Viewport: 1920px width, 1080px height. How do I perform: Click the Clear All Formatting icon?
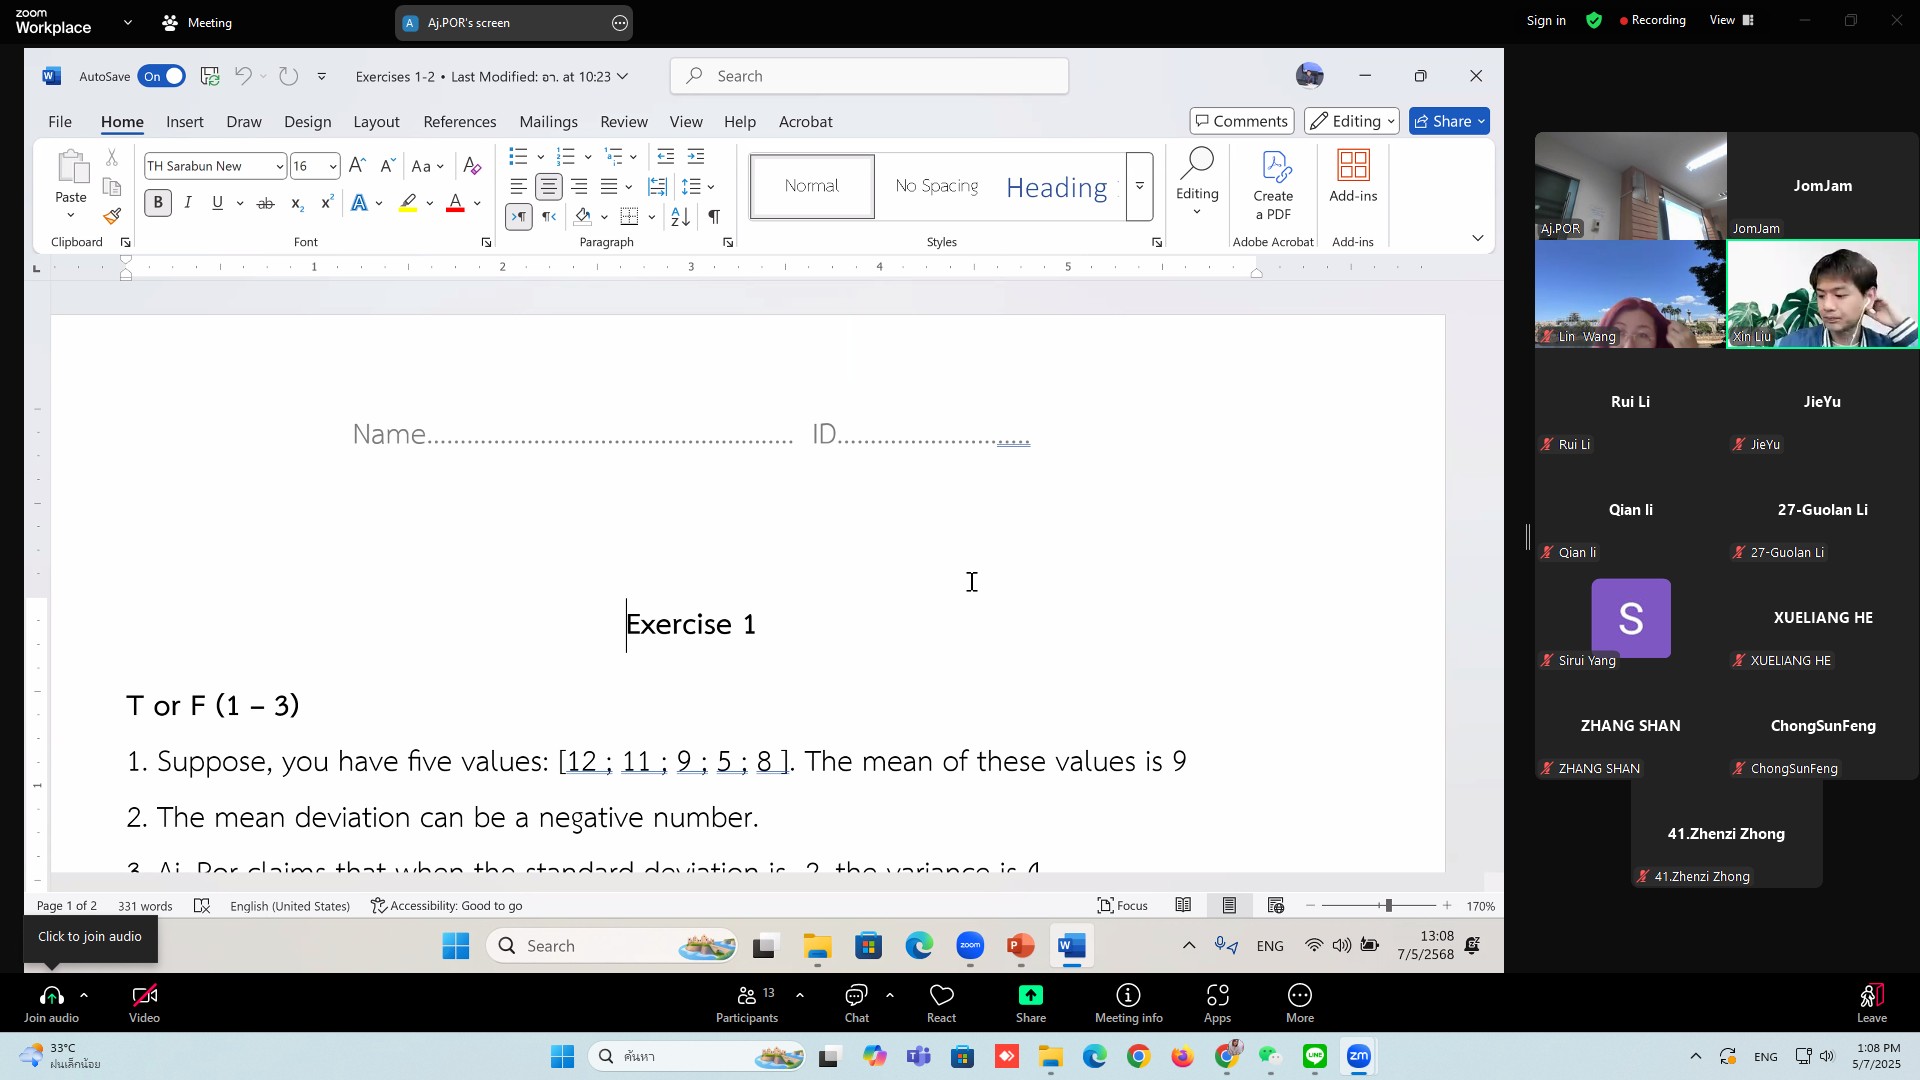[x=472, y=166]
